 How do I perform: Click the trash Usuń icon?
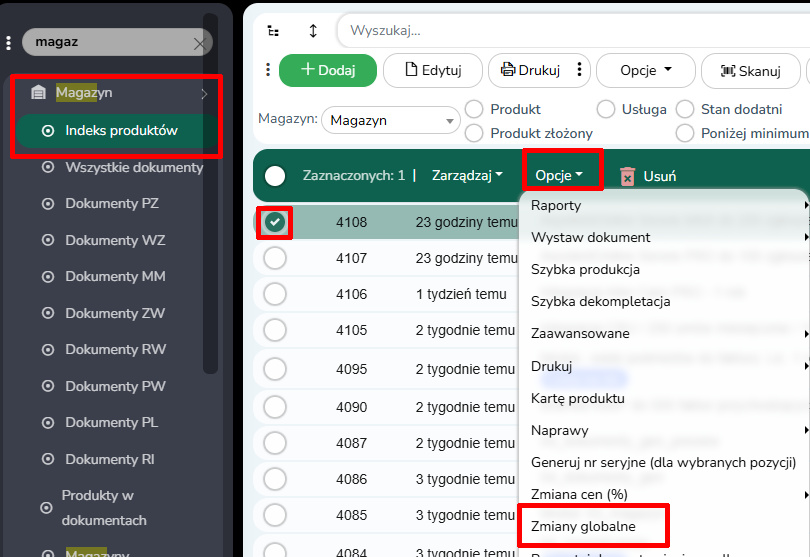(x=627, y=176)
